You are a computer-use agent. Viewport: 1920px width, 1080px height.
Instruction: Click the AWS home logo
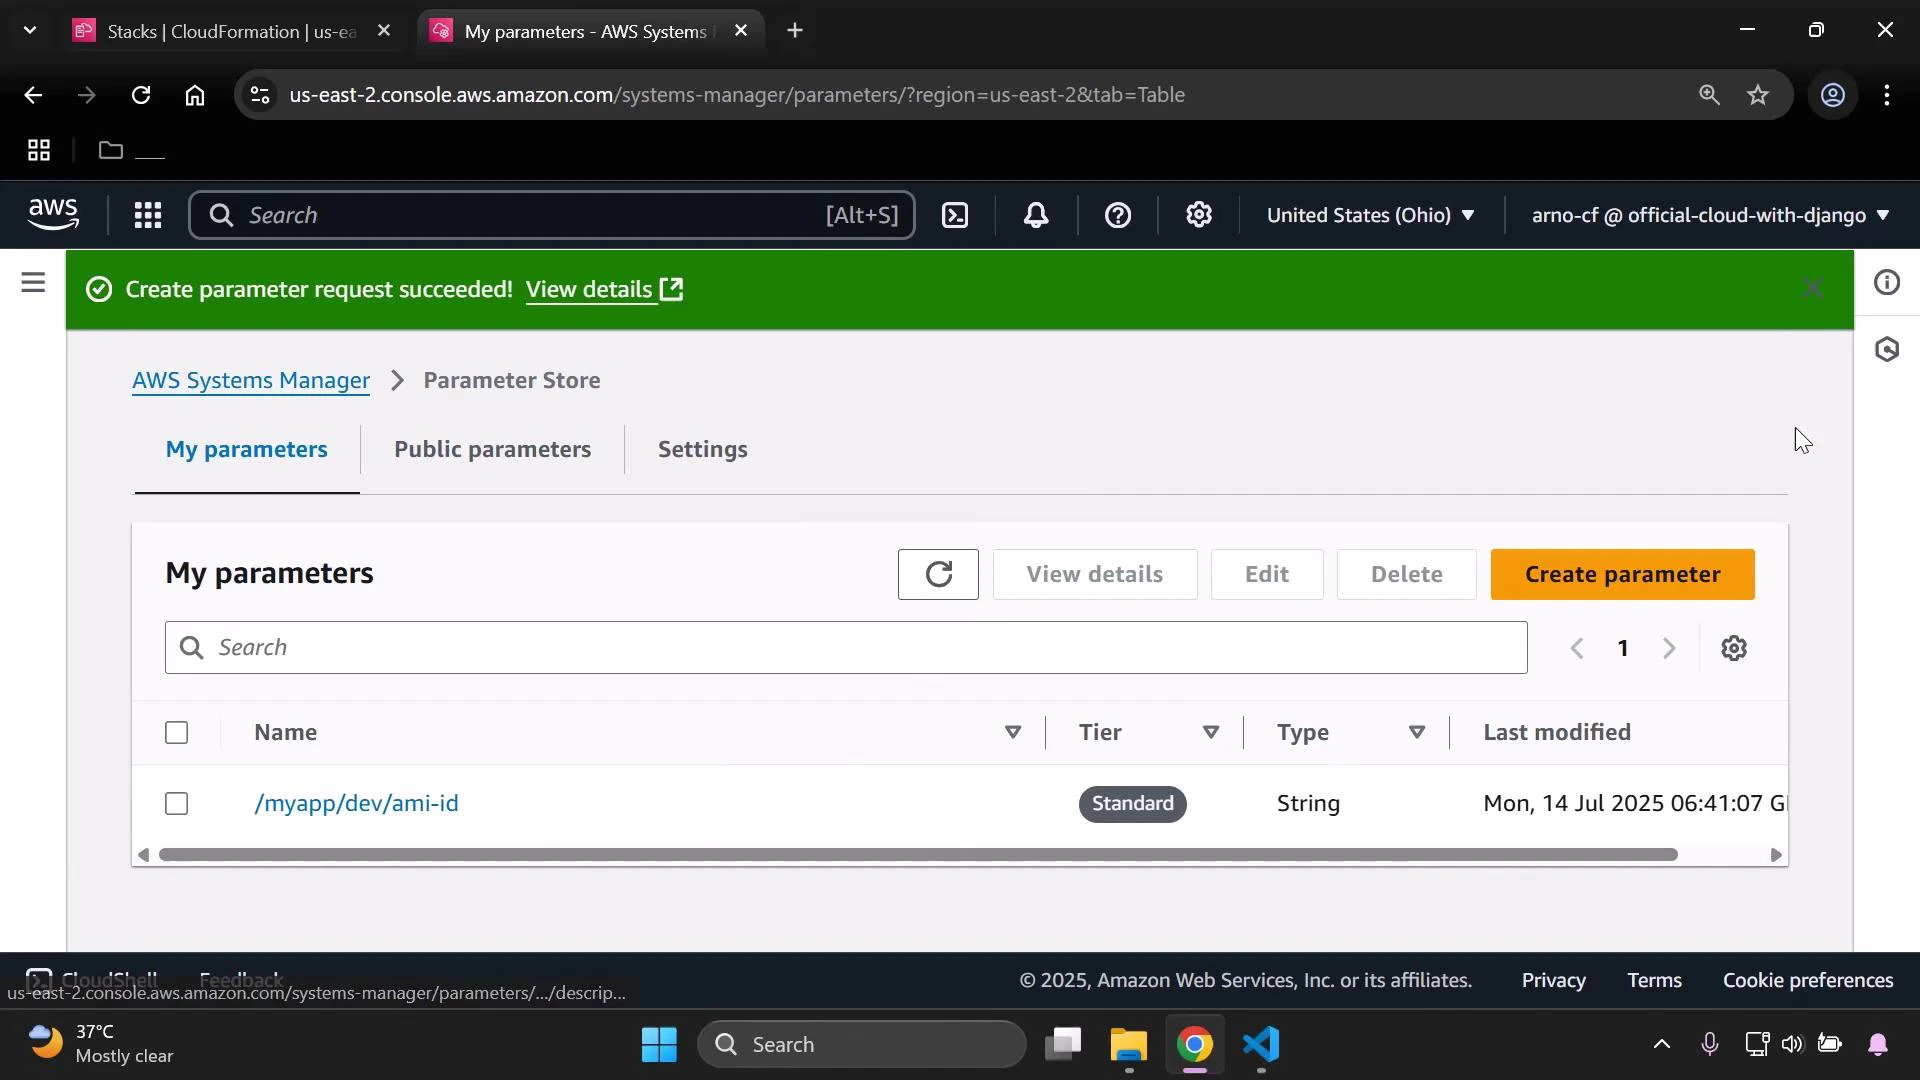tap(52, 214)
